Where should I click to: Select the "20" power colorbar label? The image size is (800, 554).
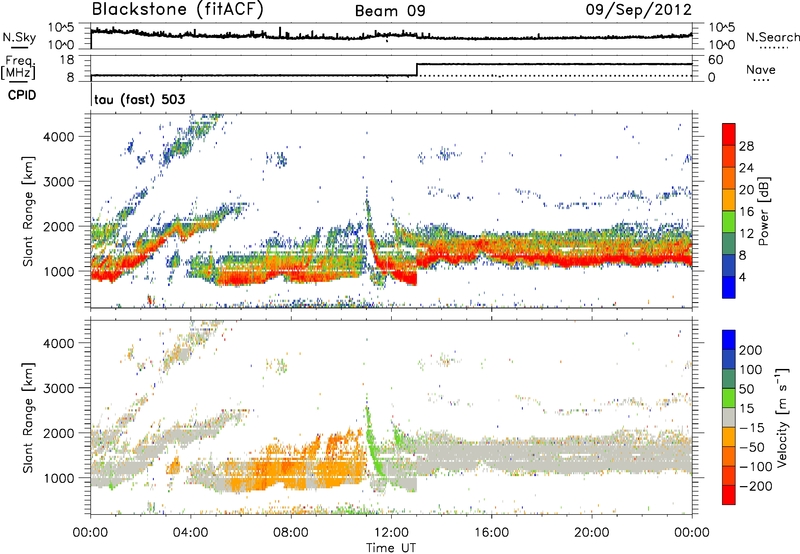pos(746,190)
